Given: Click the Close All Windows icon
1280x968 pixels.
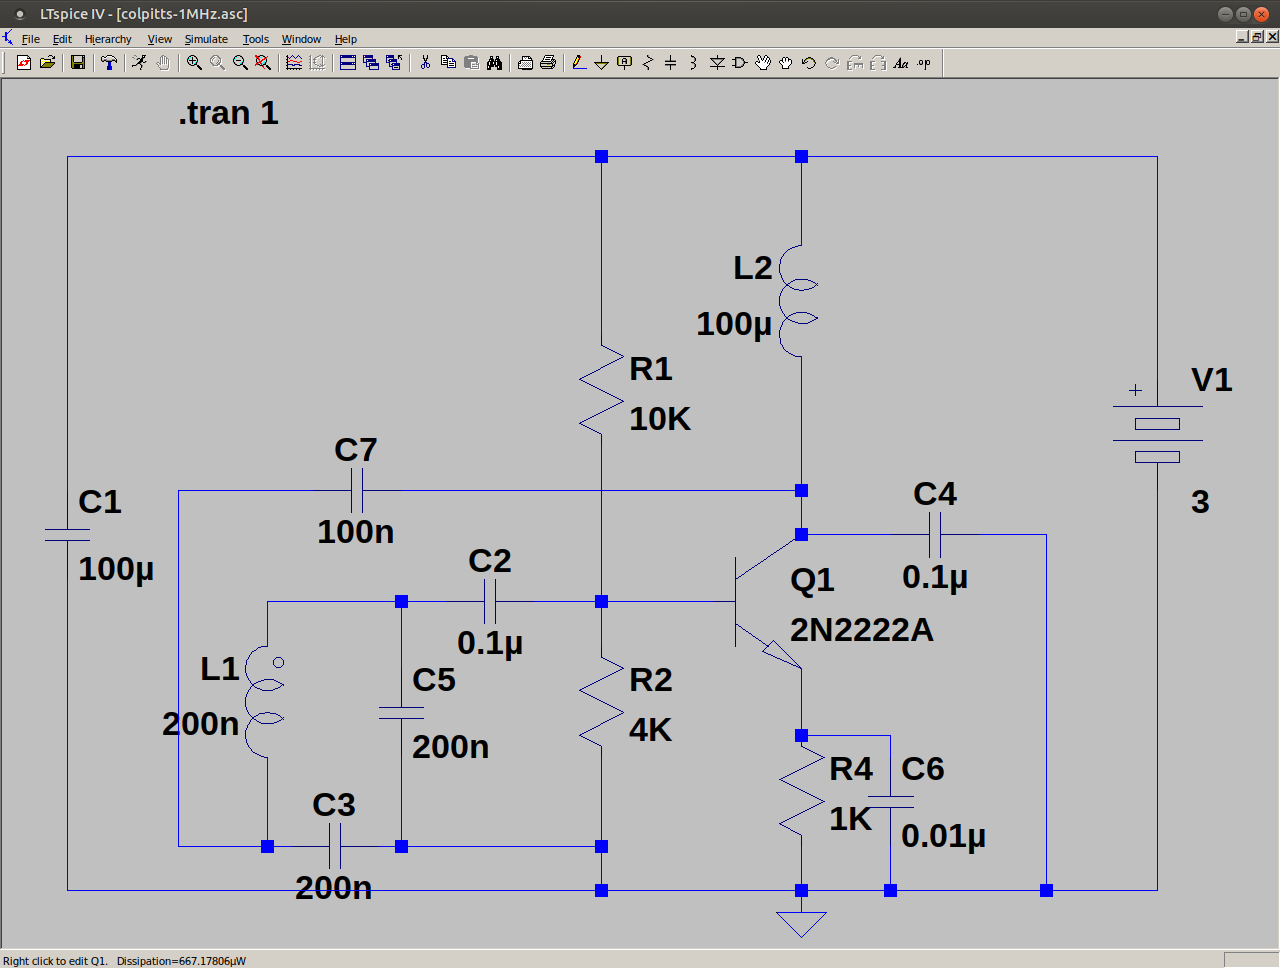Looking at the screenshot, I should (x=394, y=62).
